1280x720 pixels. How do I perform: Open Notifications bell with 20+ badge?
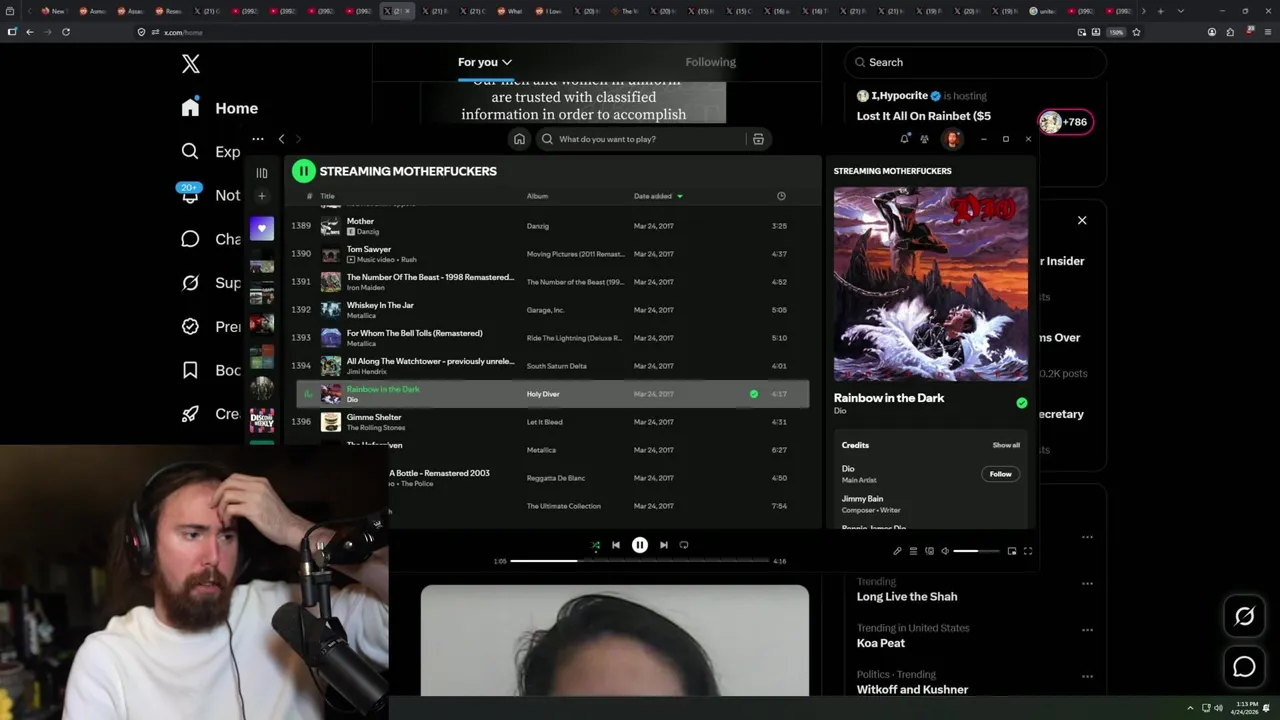(190, 194)
